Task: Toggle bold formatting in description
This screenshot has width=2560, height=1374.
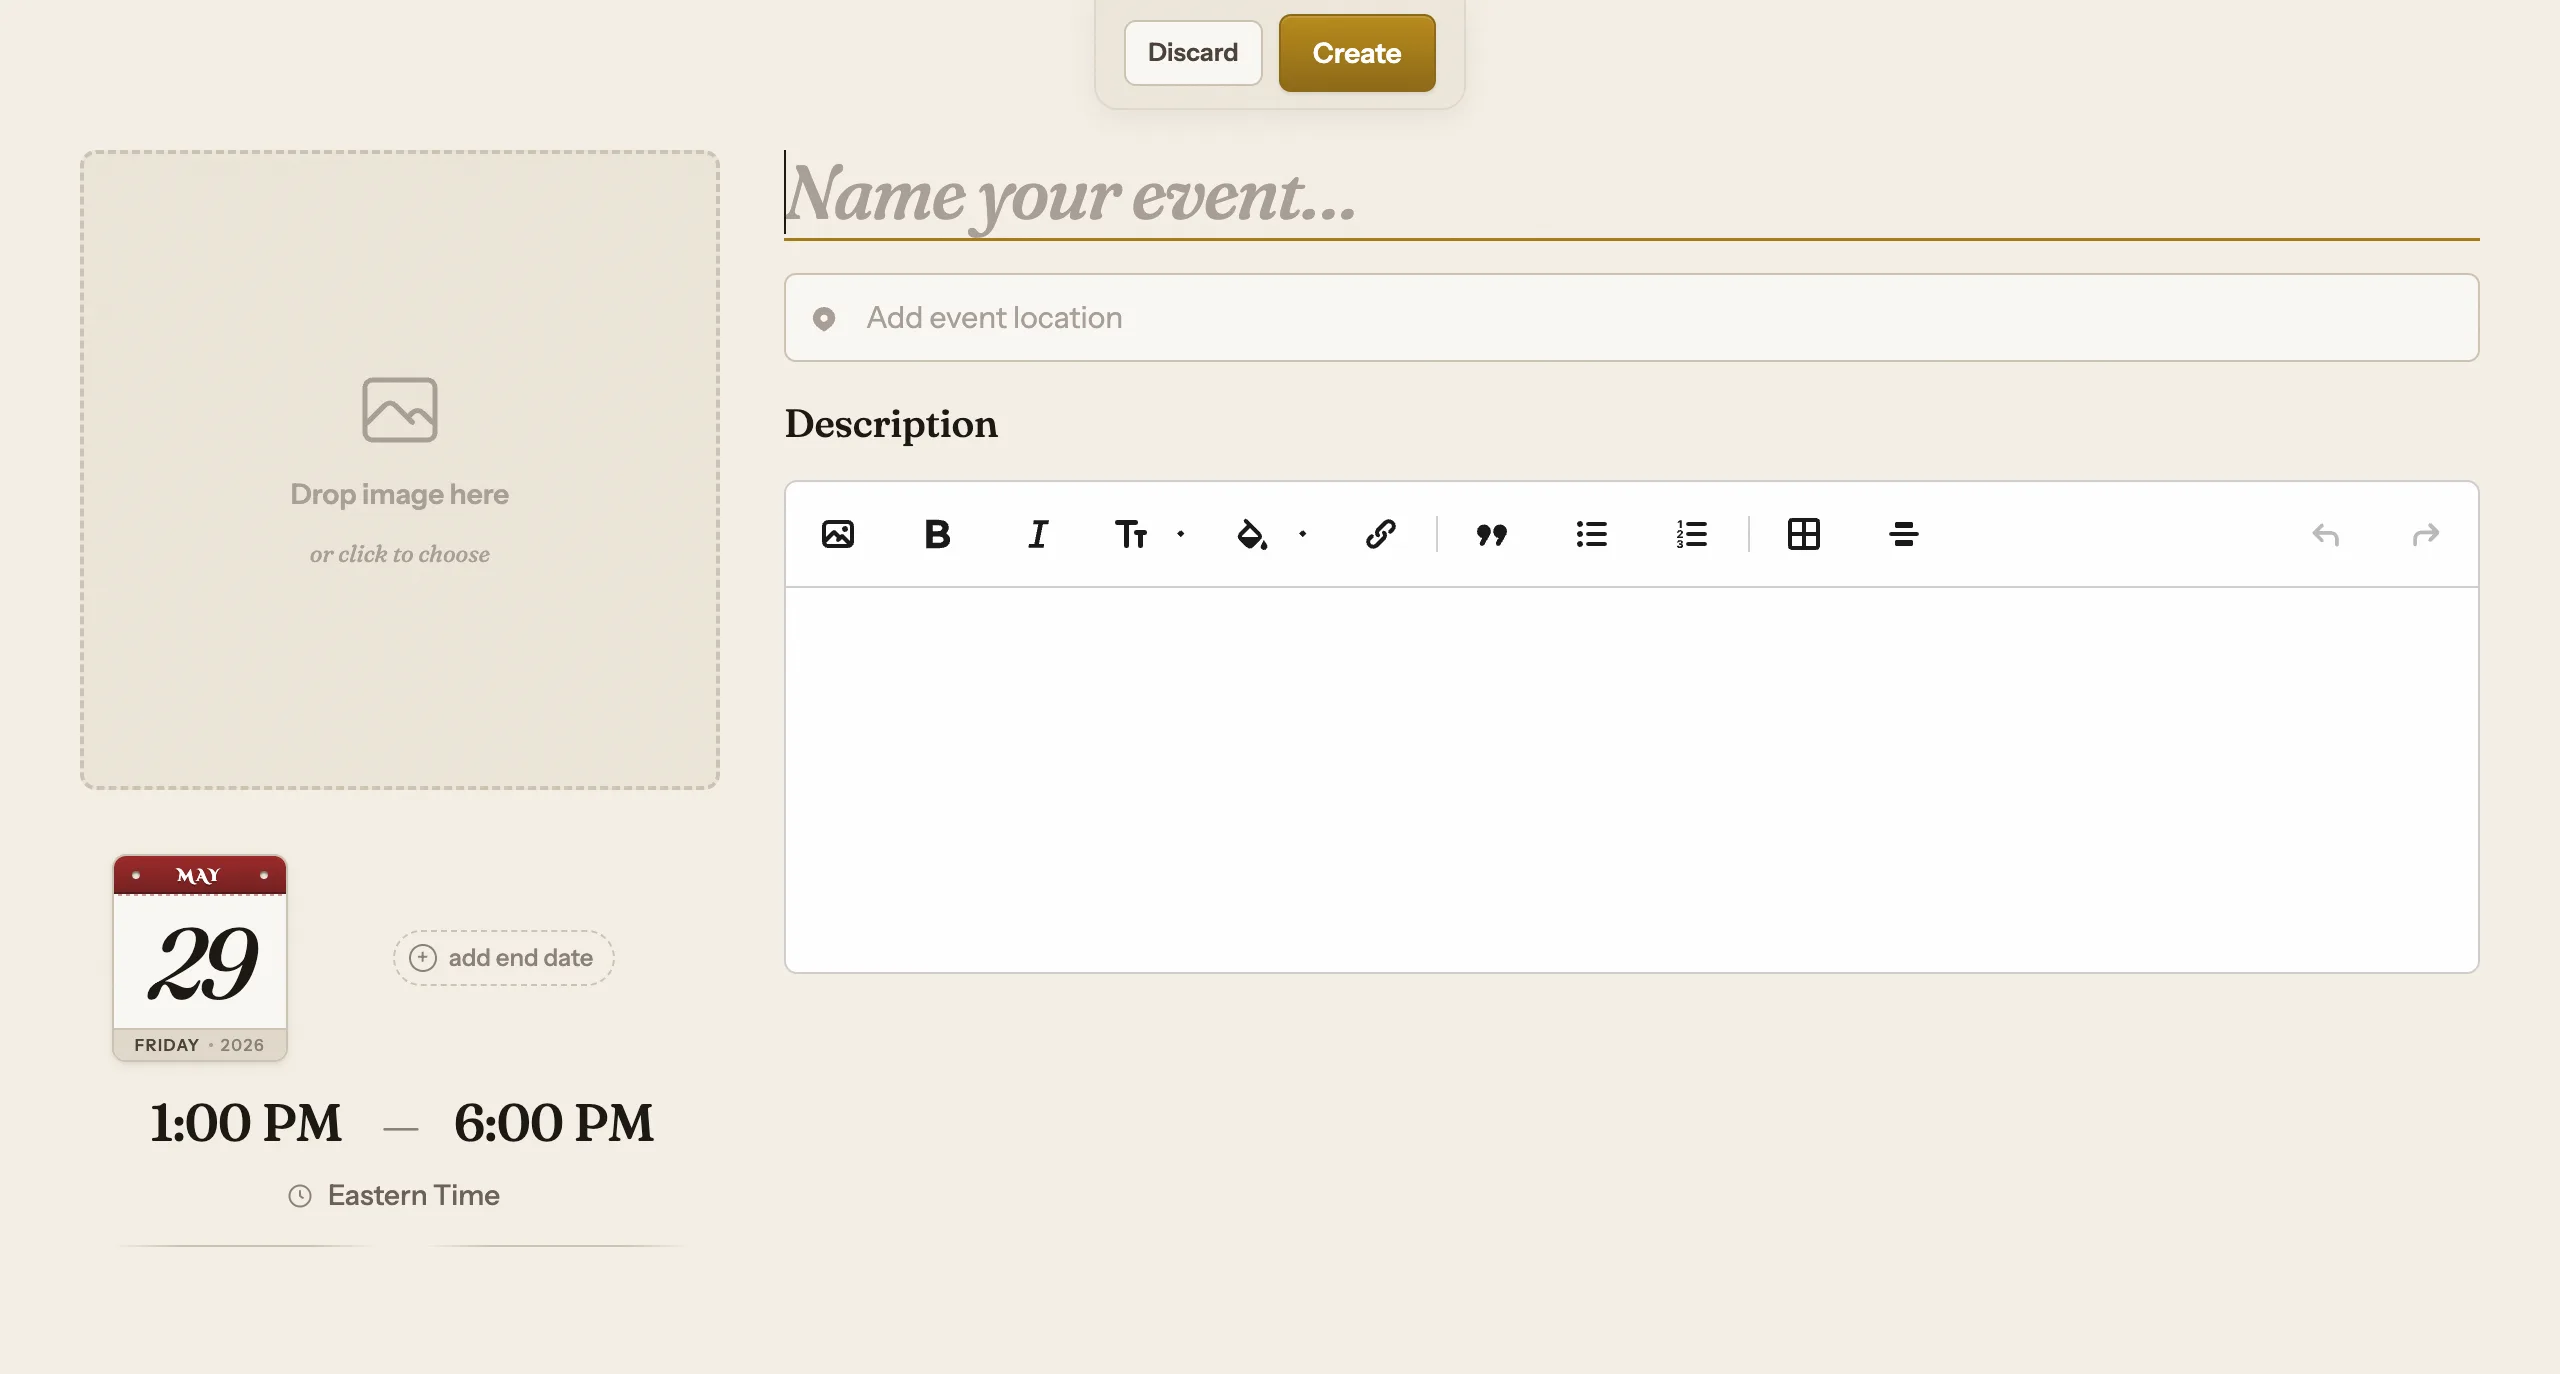Action: pyautogui.click(x=937, y=534)
